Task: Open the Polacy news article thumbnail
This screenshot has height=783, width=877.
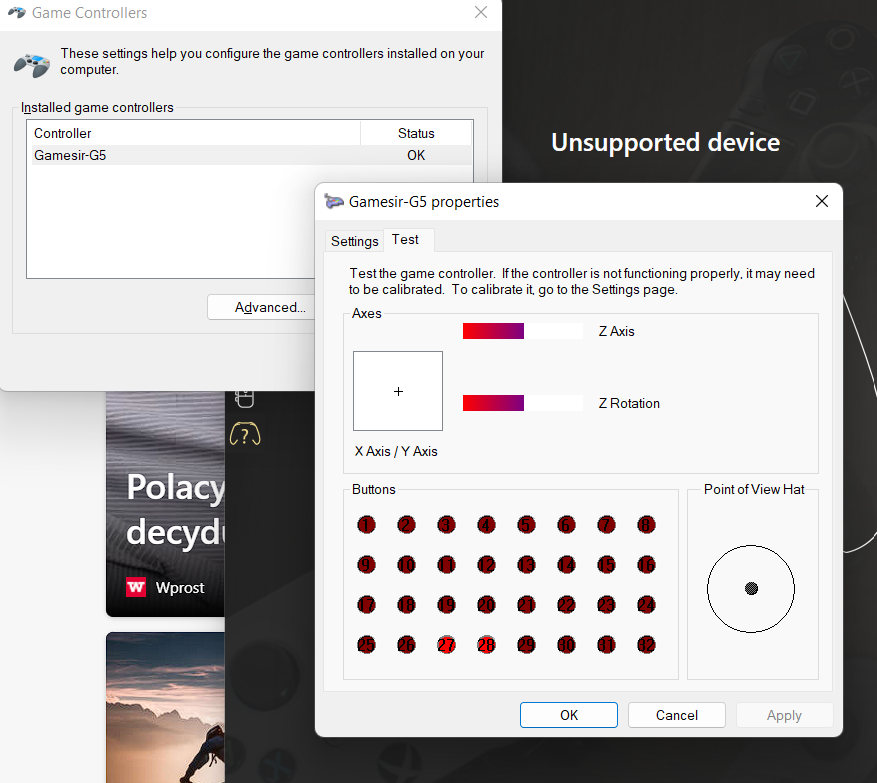Action: (166, 504)
